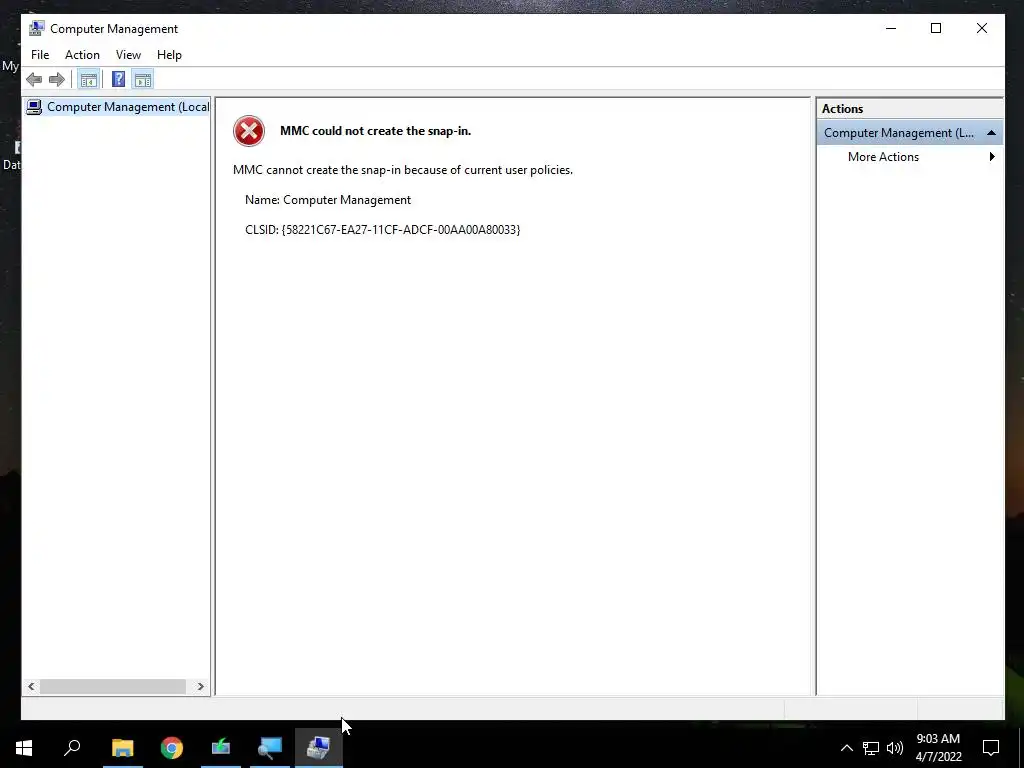
Task: Launch Google Chrome from taskbar
Action: pos(172,748)
